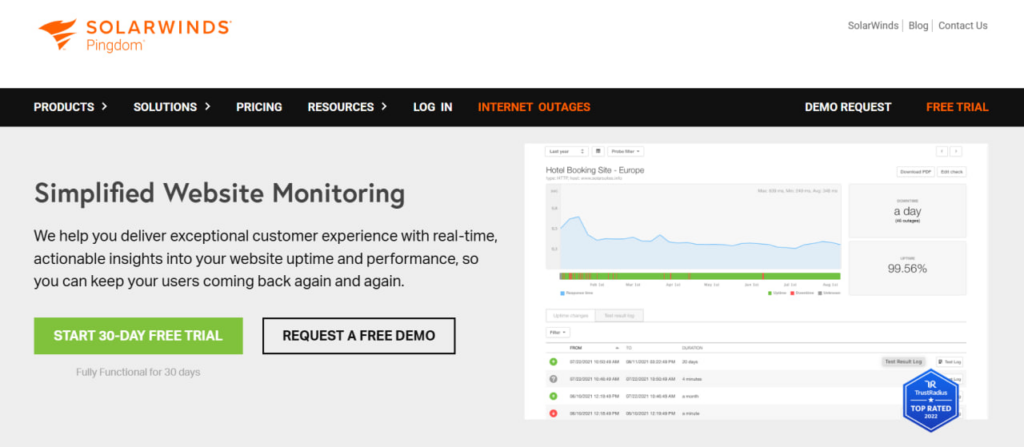Click the Download PDF button

[916, 172]
